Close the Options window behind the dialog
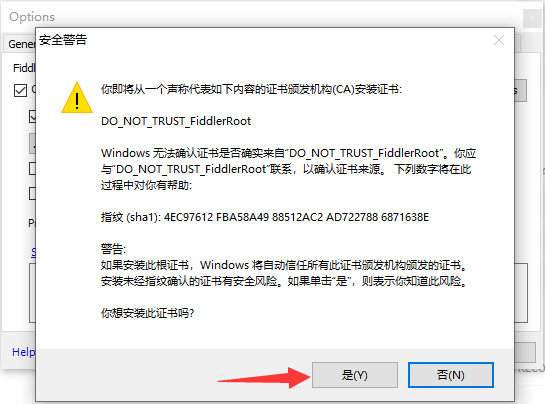 point(532,18)
